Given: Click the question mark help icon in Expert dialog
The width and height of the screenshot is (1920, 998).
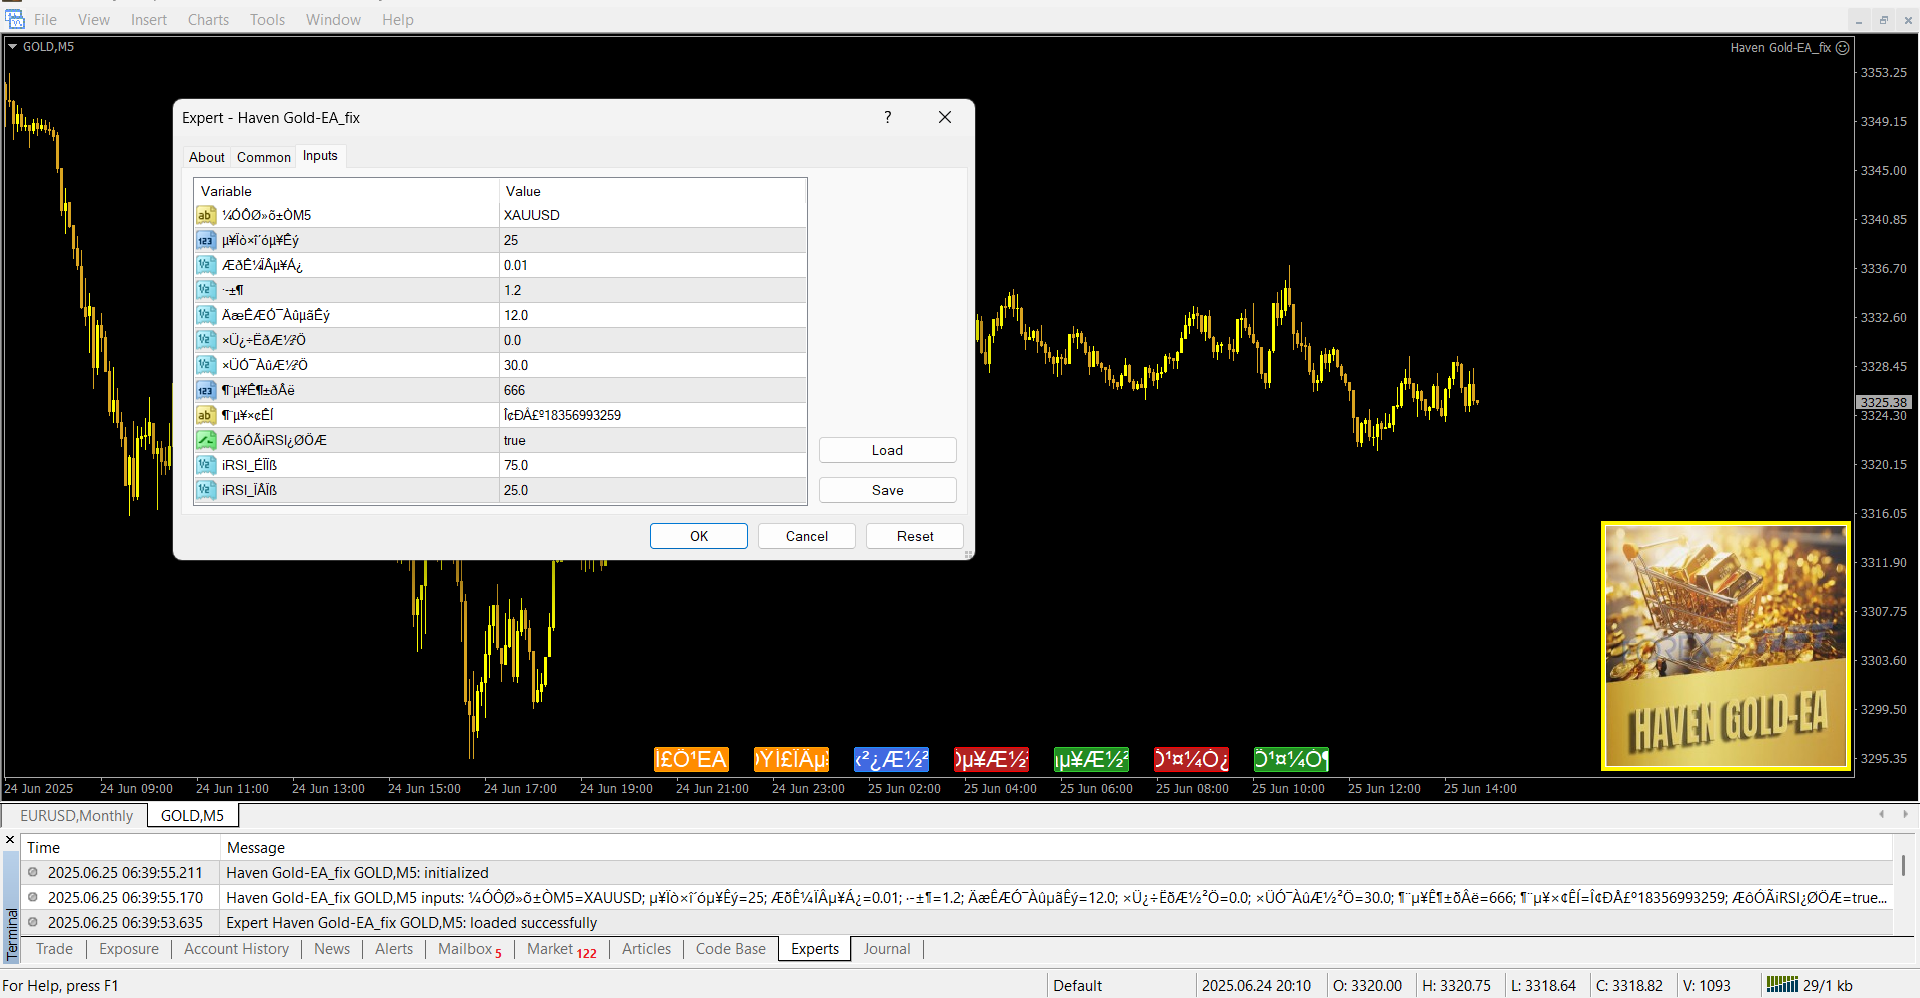Looking at the screenshot, I should (887, 118).
